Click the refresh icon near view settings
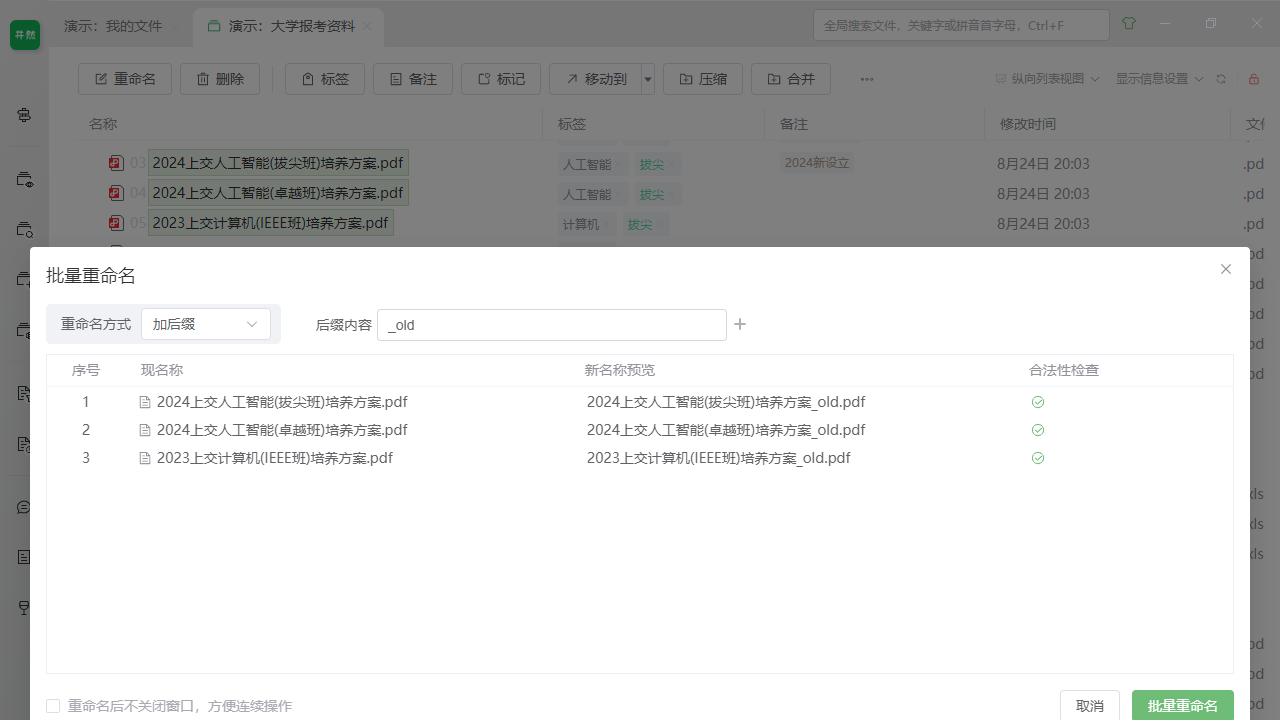 [1221, 78]
